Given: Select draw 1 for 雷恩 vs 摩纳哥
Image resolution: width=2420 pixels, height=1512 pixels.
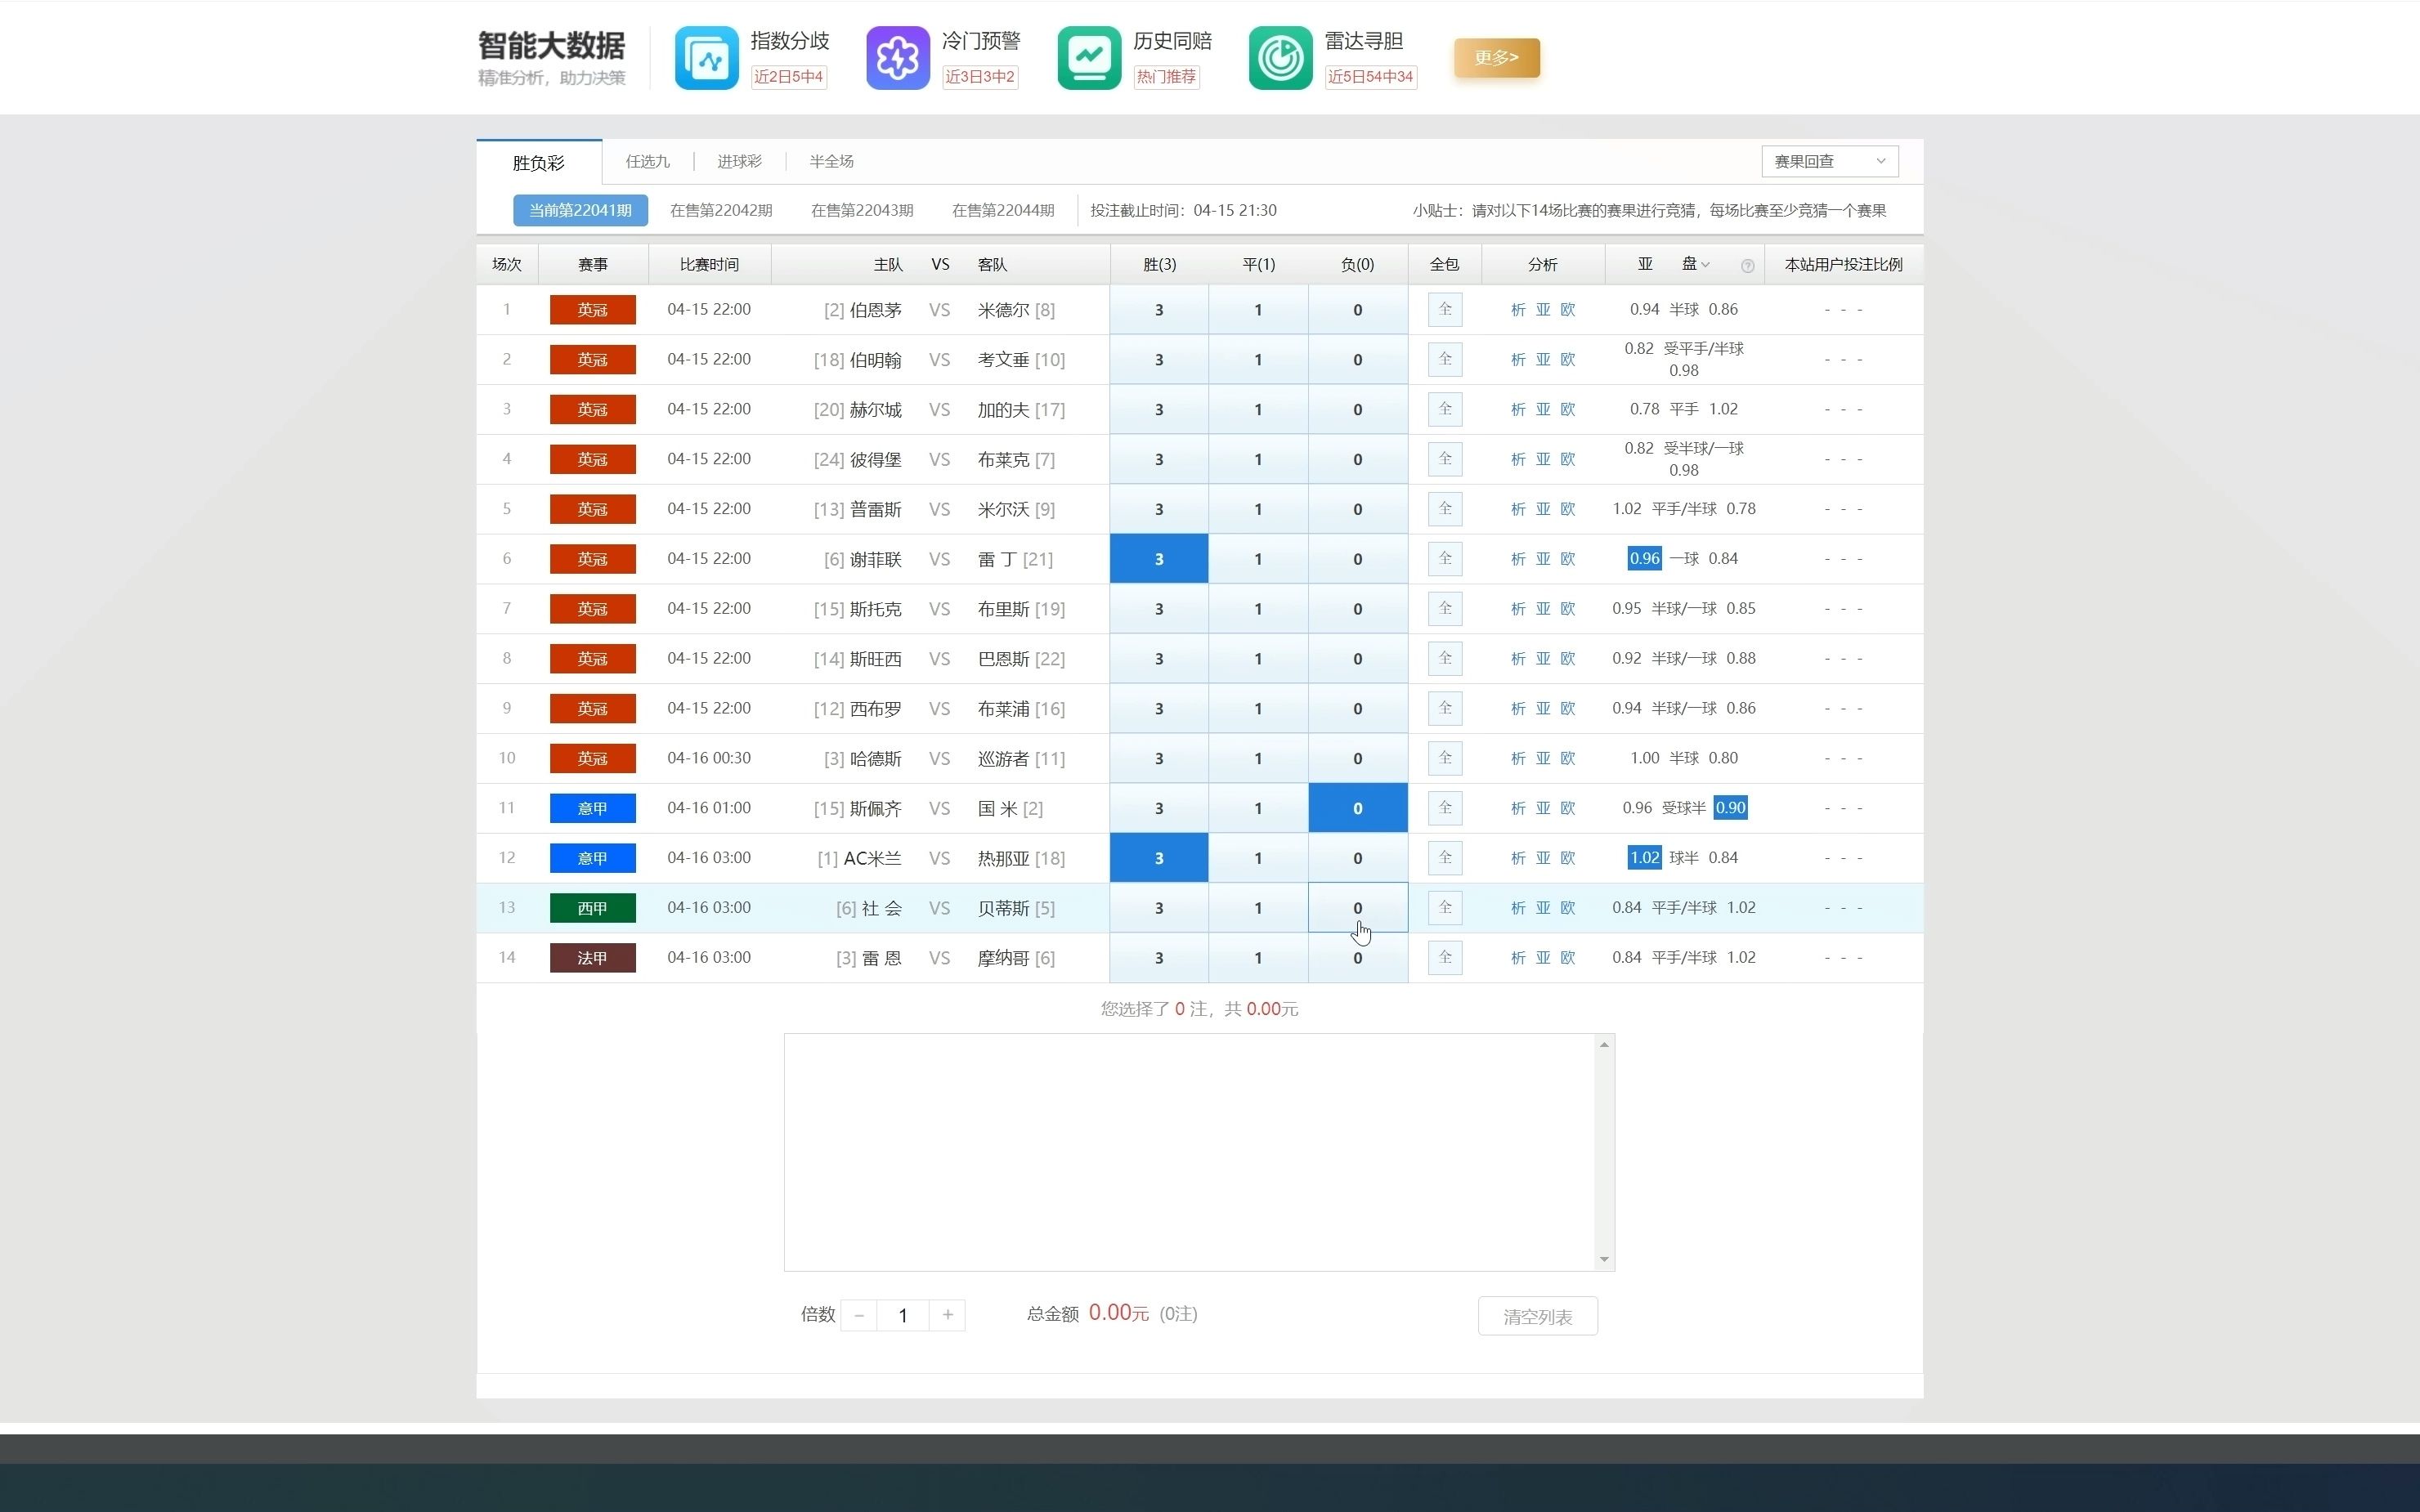Looking at the screenshot, I should [x=1258, y=958].
